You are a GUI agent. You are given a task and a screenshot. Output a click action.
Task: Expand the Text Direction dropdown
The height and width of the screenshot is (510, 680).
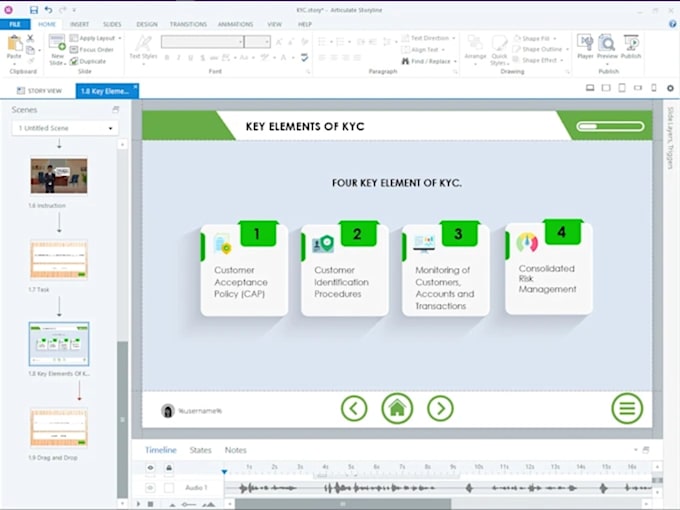coord(454,38)
